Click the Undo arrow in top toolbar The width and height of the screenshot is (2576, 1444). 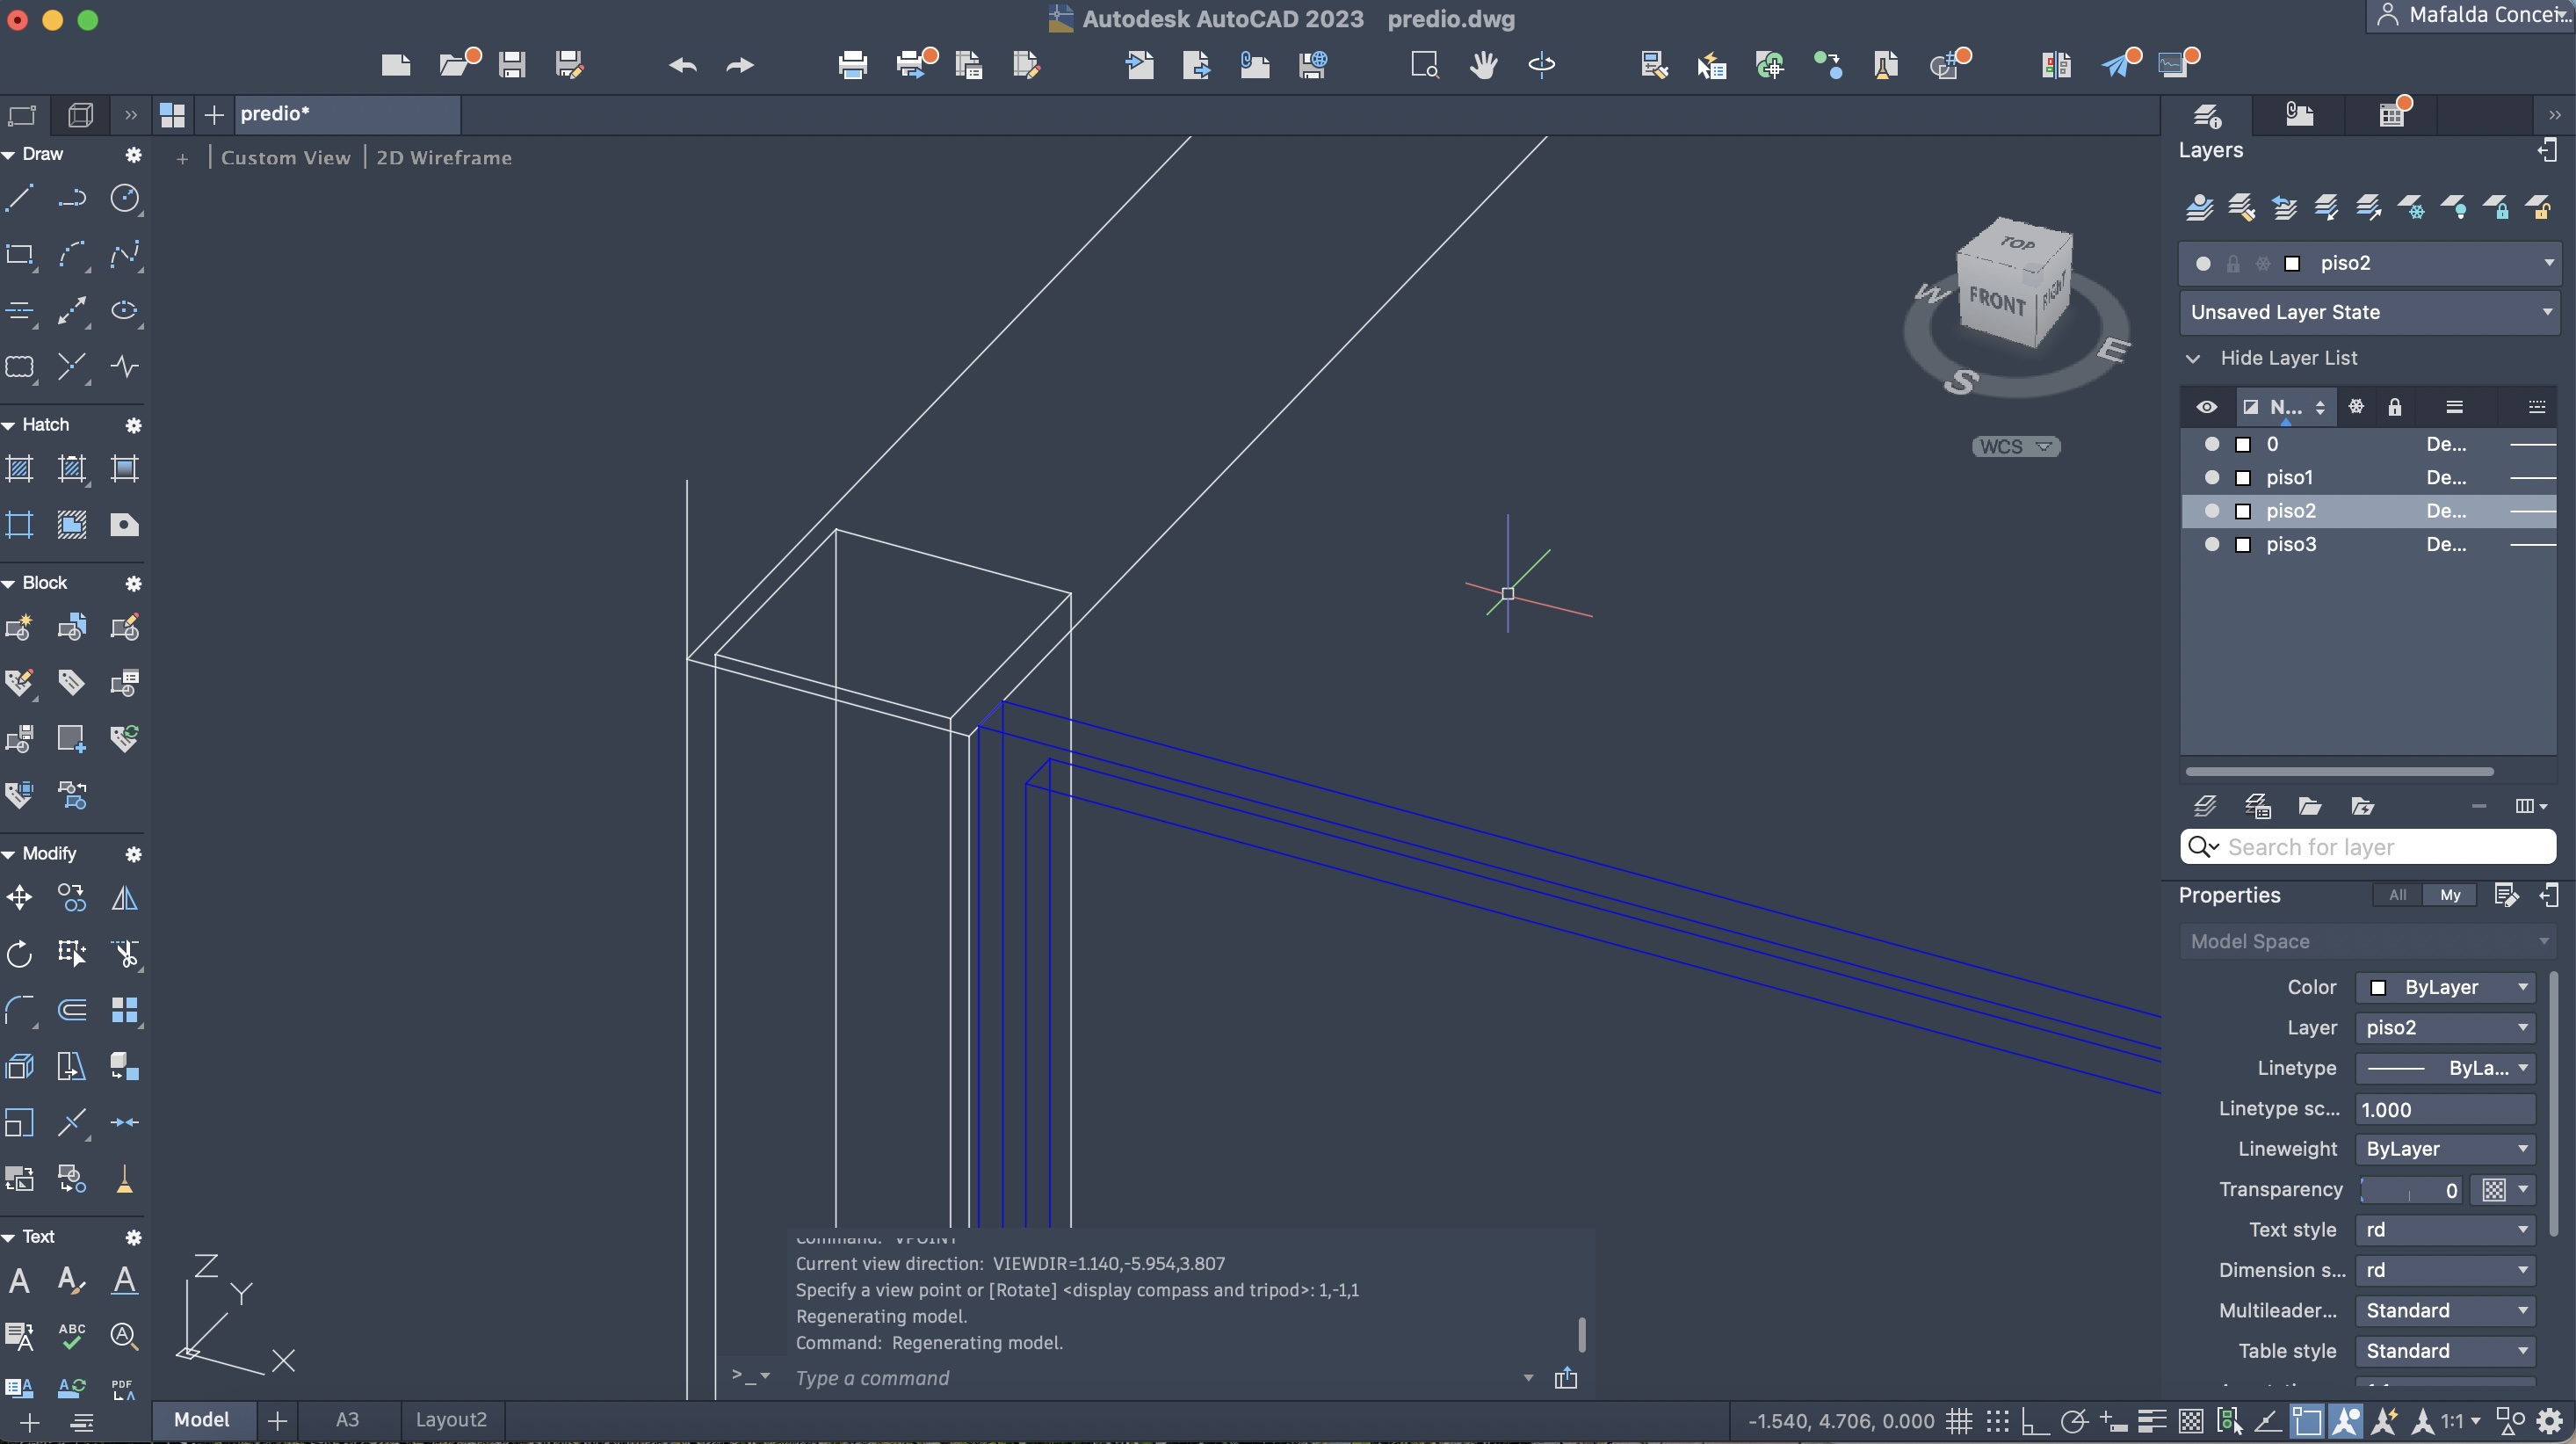point(683,66)
